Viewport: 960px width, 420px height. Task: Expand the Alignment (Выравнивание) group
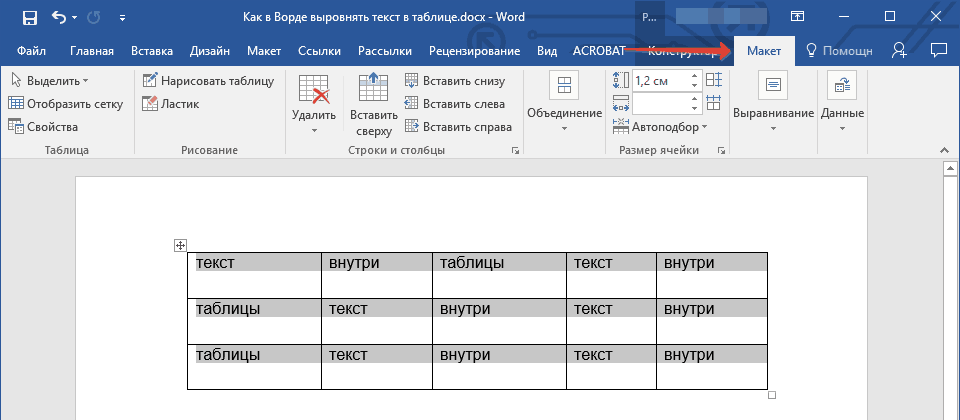pos(773,102)
